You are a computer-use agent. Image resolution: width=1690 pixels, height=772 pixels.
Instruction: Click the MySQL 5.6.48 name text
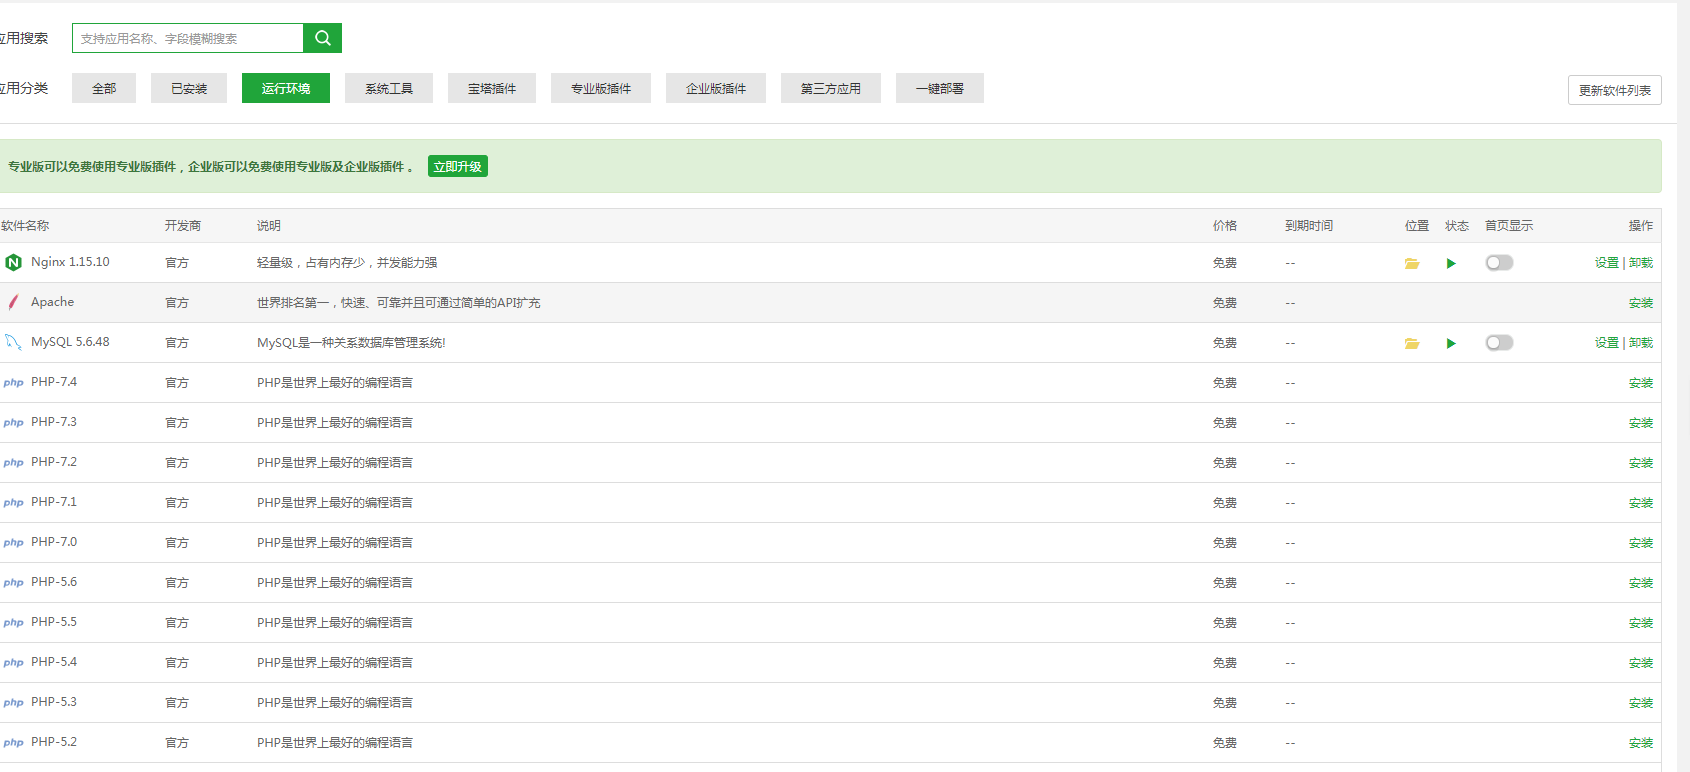click(70, 342)
